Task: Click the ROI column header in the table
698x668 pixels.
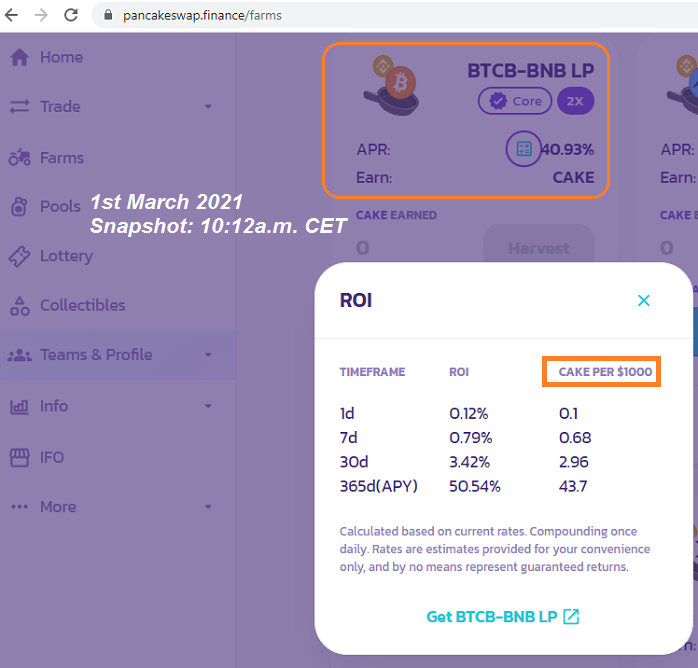Action: pyautogui.click(x=459, y=372)
